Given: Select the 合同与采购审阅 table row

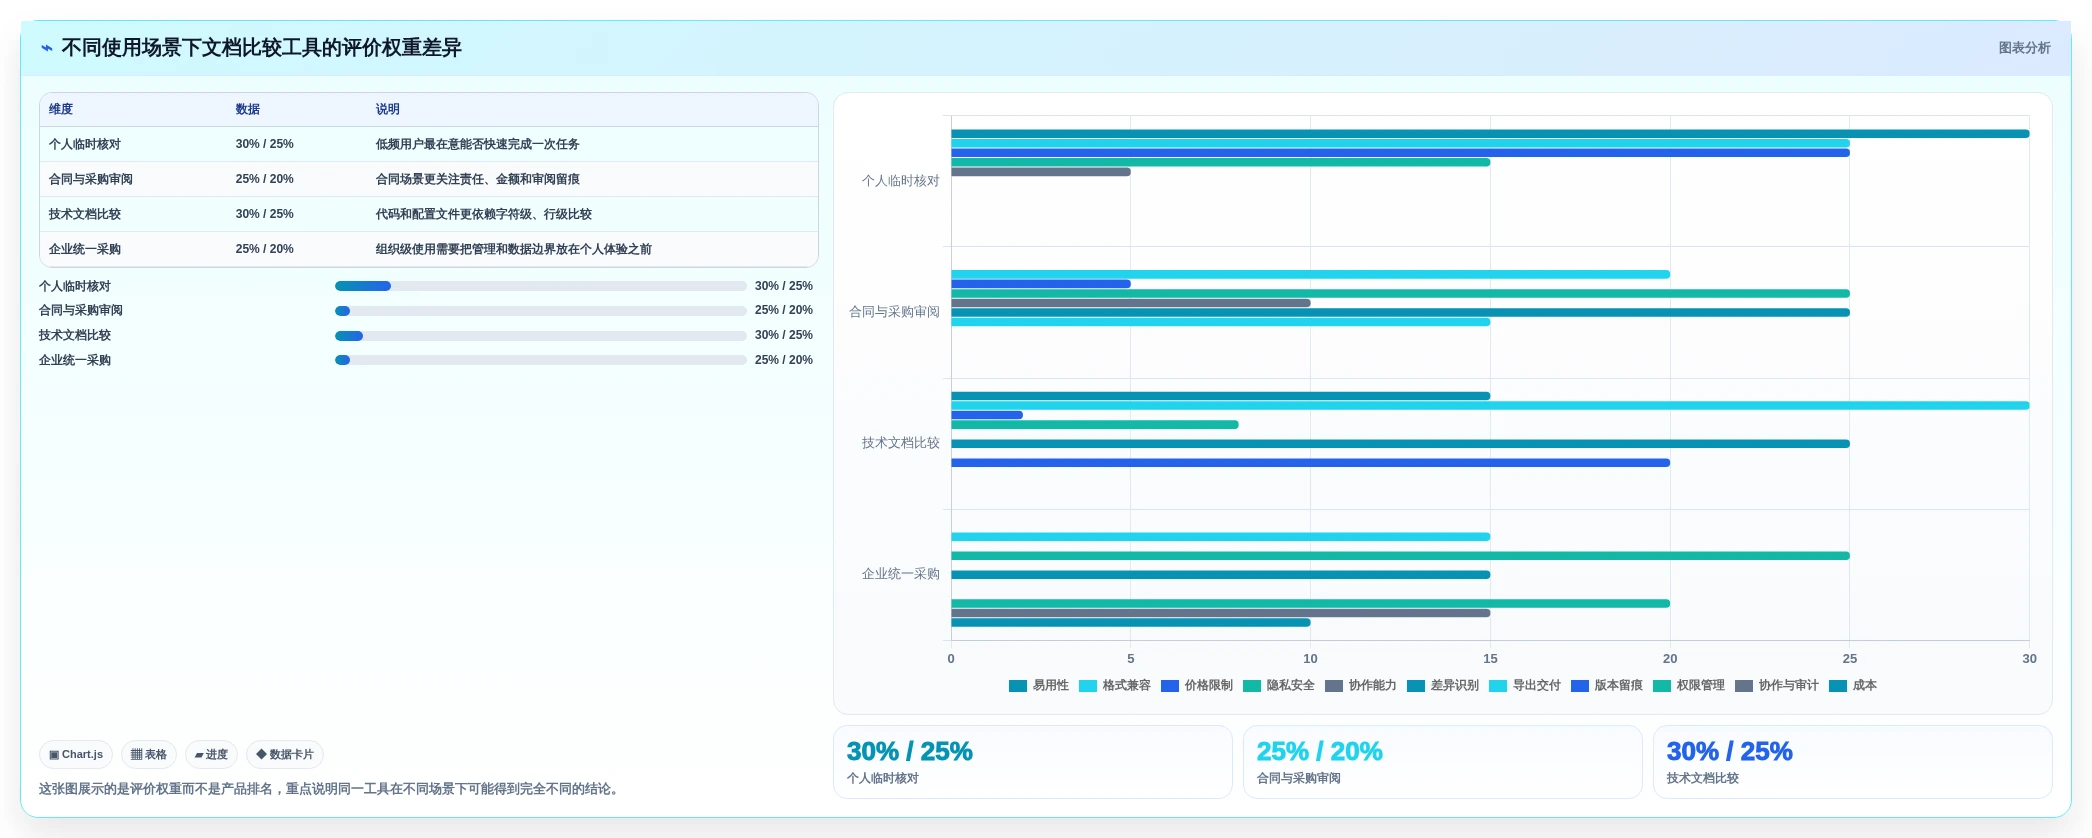Looking at the screenshot, I should pos(429,179).
